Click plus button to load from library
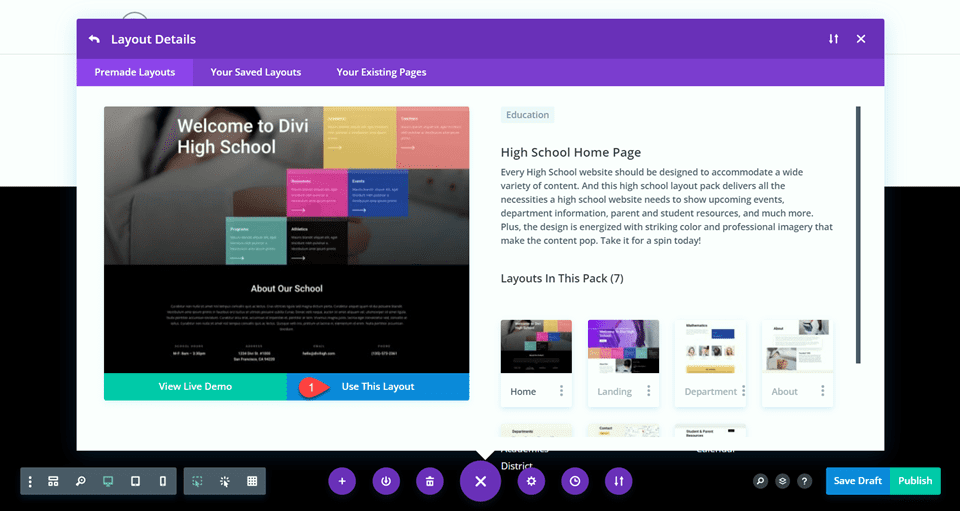 [x=342, y=482]
